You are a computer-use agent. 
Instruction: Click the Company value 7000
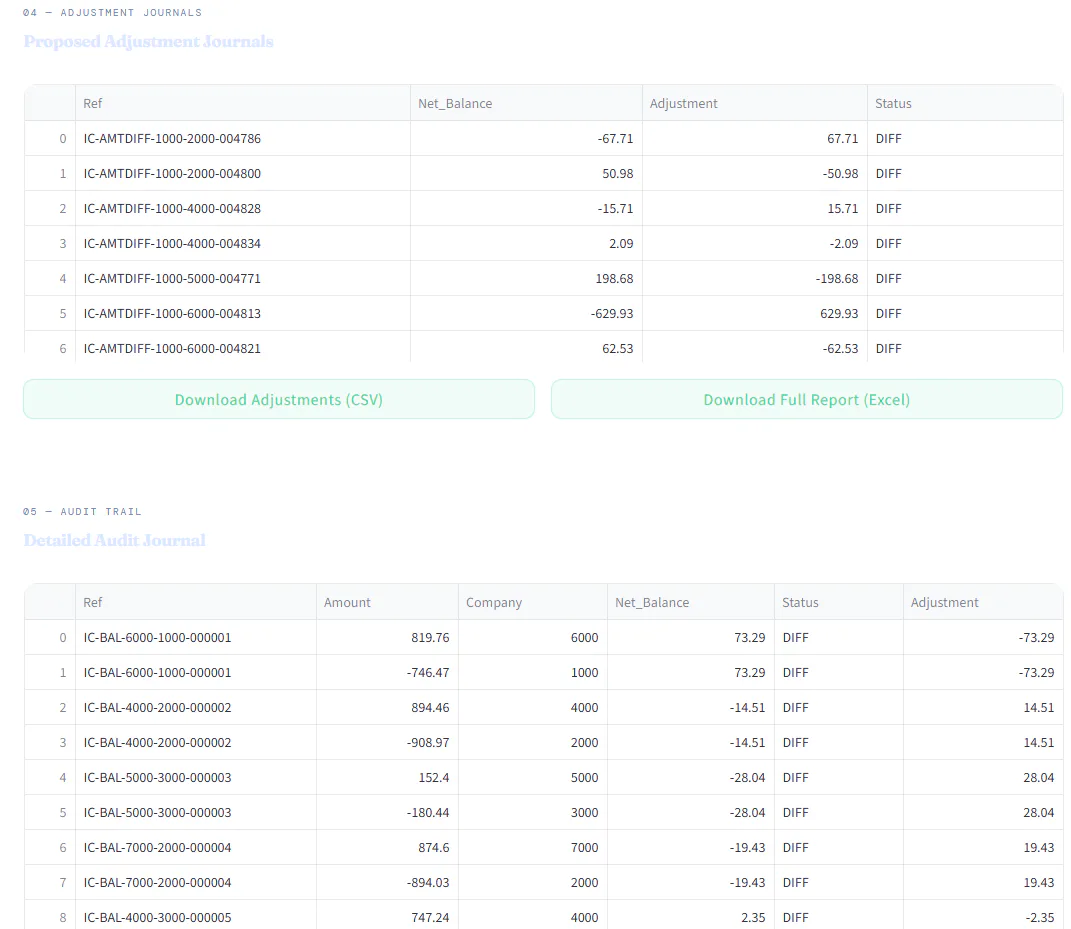point(533,847)
